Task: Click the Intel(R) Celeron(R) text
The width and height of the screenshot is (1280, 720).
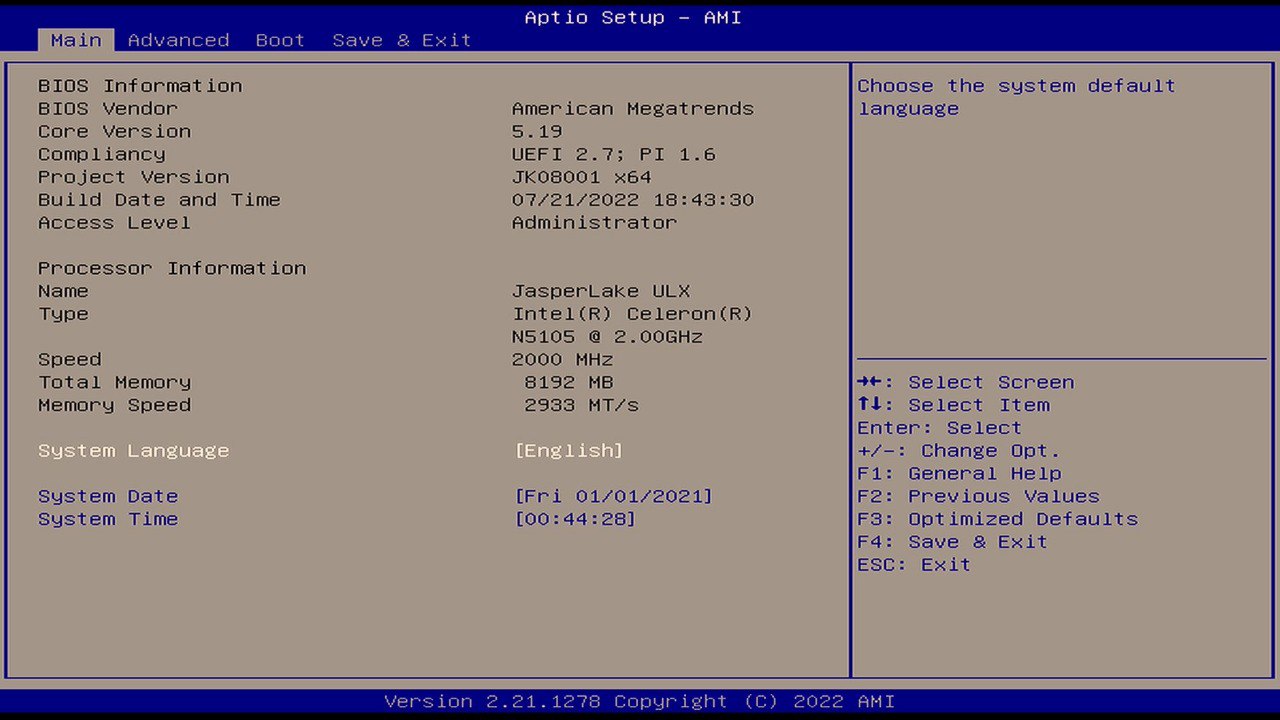Action: point(633,314)
